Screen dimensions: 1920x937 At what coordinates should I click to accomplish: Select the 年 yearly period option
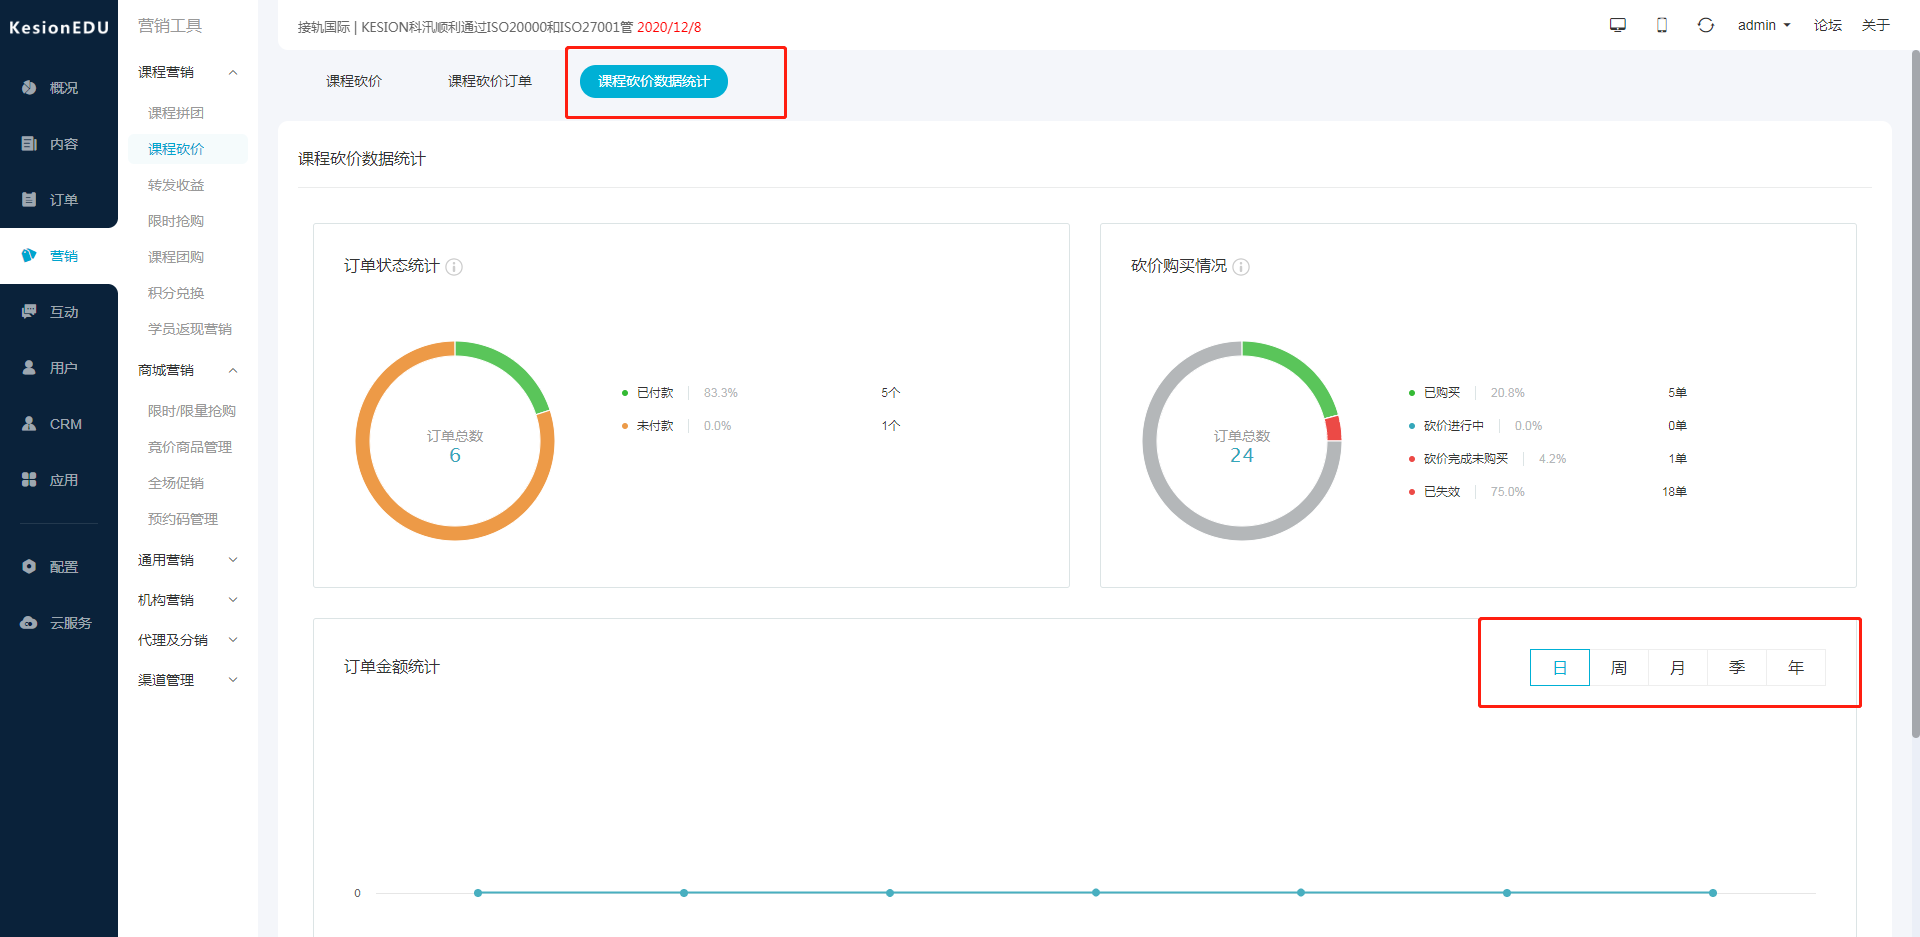click(1796, 668)
